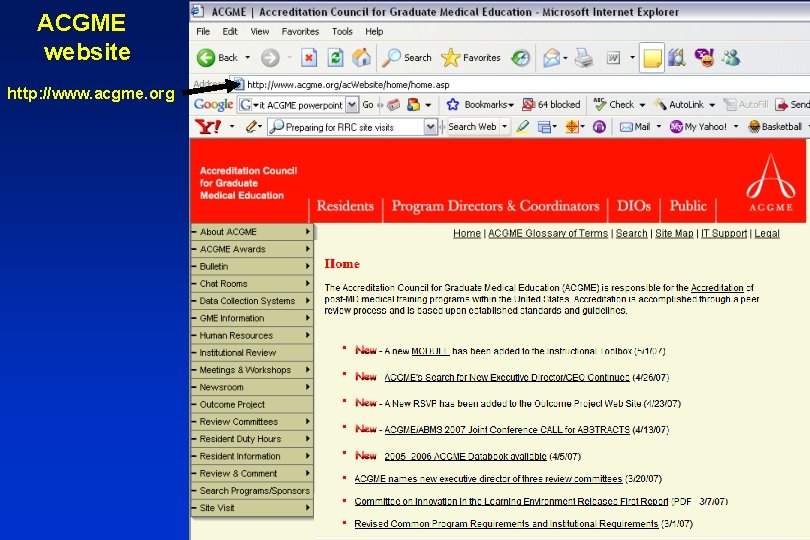The width and height of the screenshot is (810, 540).
Task: Click the ACGME Glossary of Terms link
Action: coord(548,234)
